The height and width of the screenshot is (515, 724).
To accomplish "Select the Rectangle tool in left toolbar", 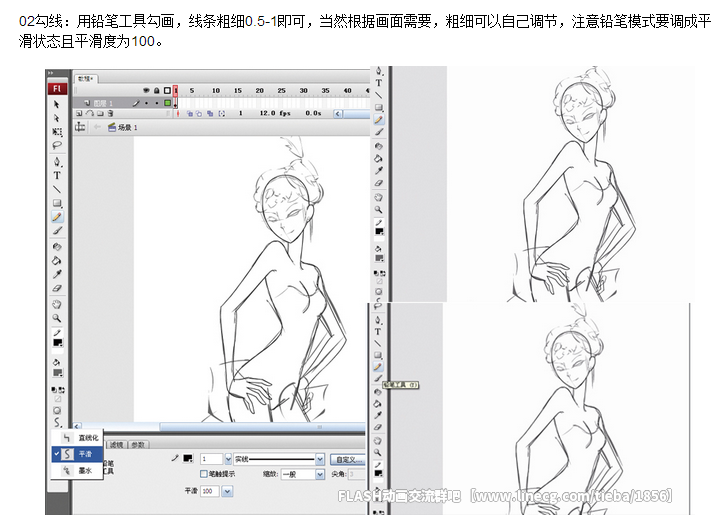I will [x=57, y=203].
